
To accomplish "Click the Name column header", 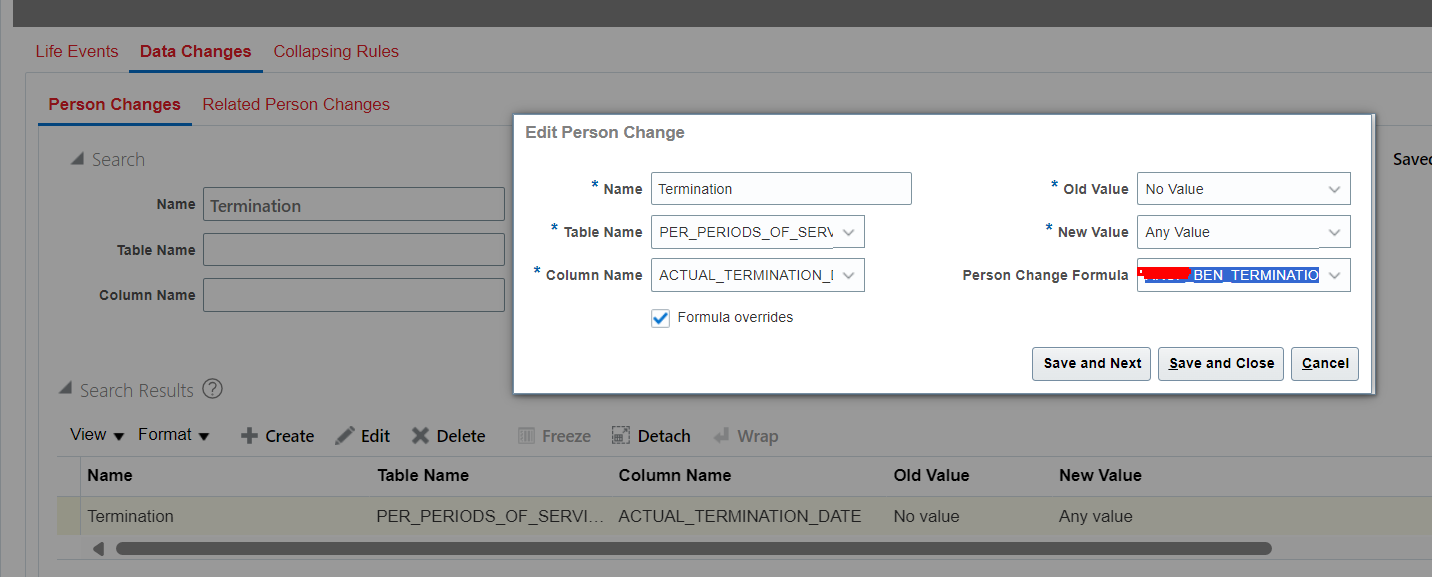I will coord(110,475).
